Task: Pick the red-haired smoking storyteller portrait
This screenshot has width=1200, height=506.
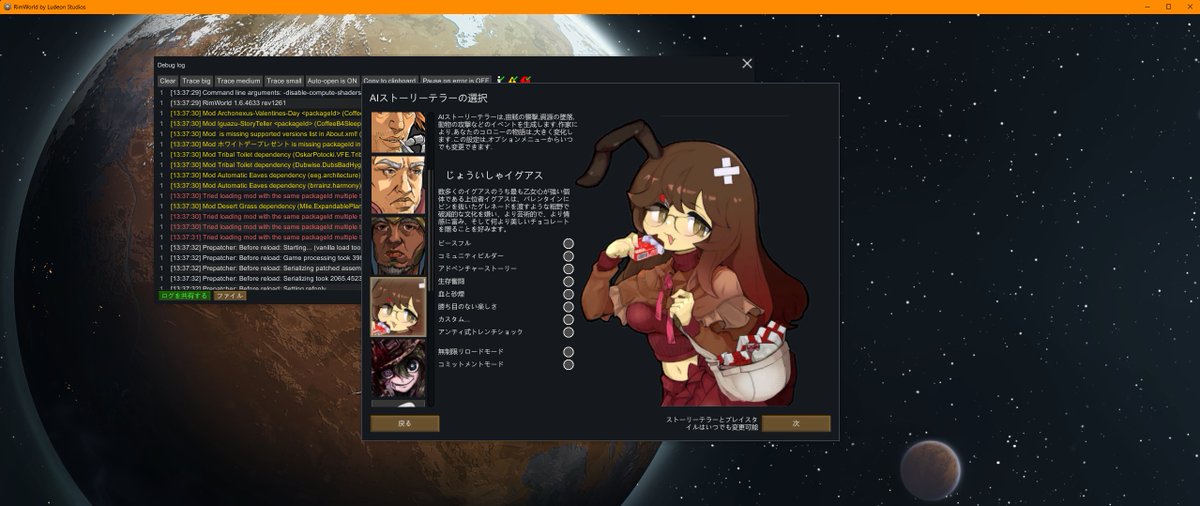Action: pos(398,131)
